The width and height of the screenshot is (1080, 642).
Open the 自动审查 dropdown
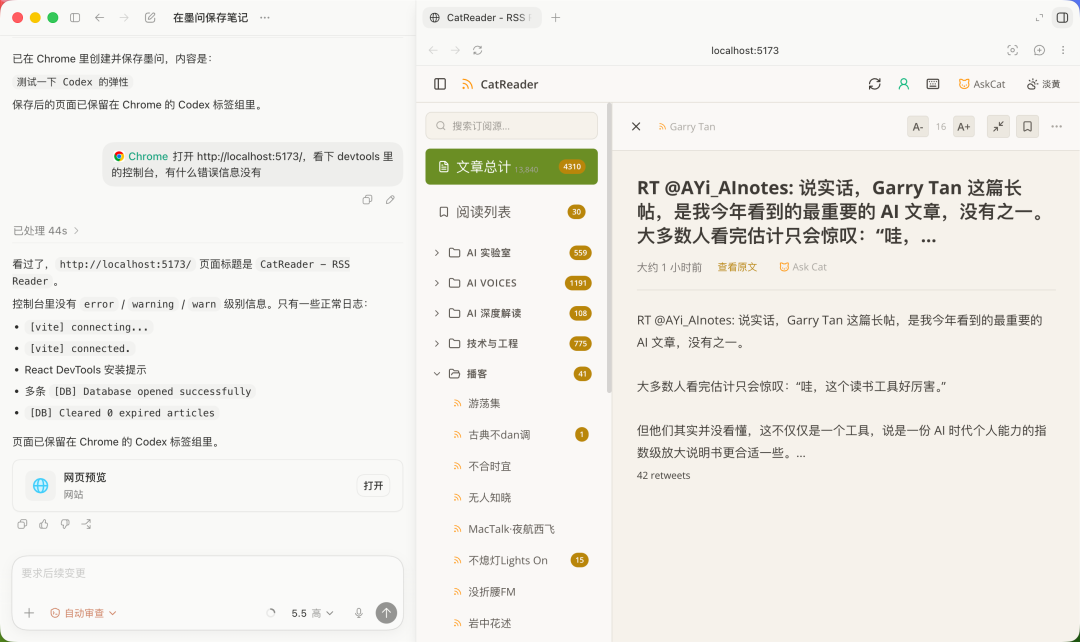point(83,613)
